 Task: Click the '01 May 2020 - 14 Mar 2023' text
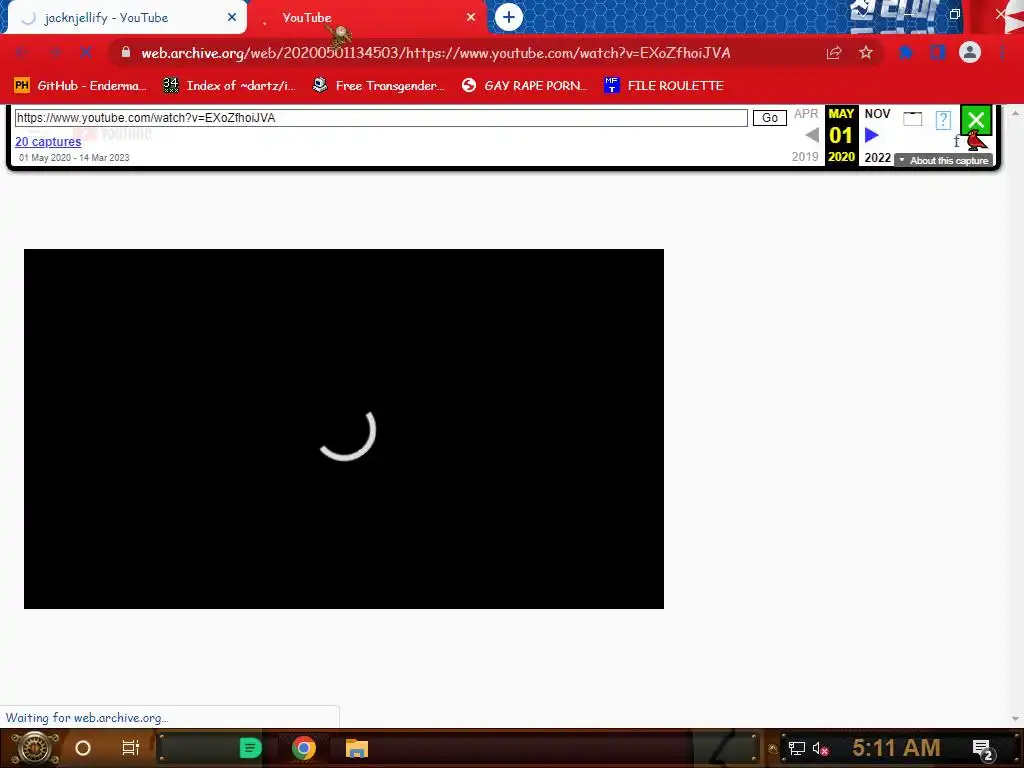tap(74, 157)
